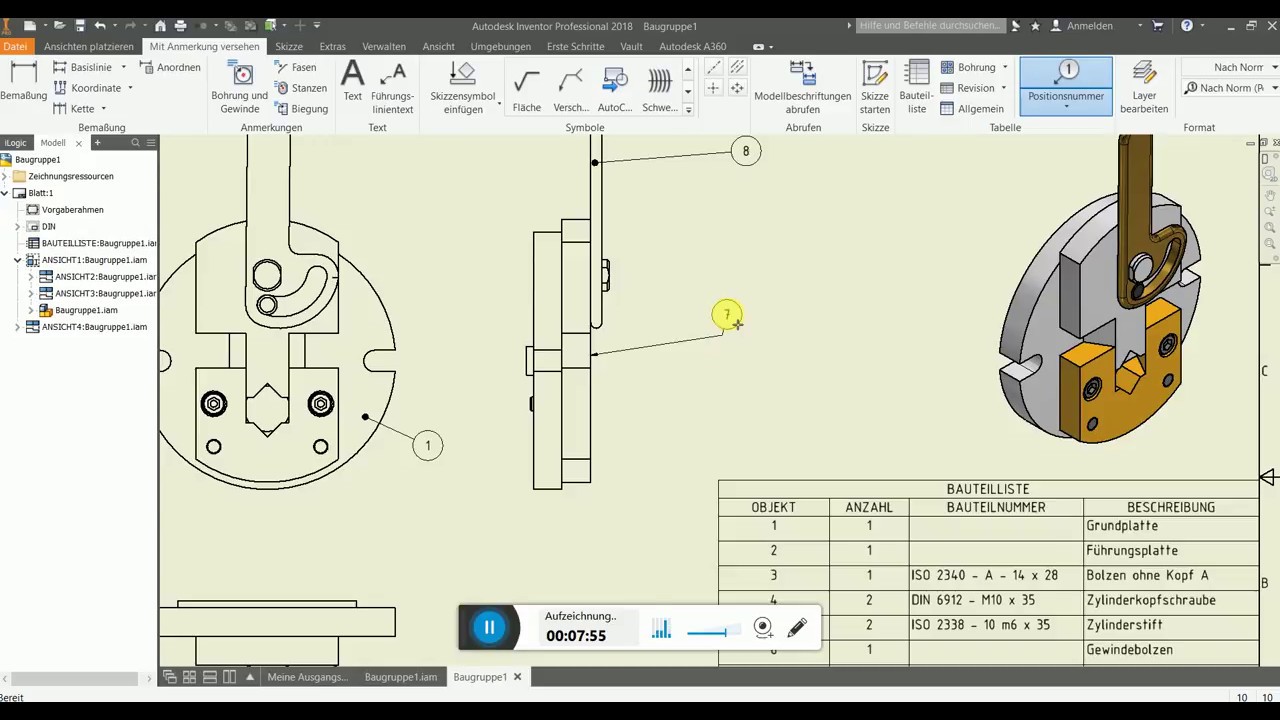Click Modellbeschriftungen abrufen icon

[802, 87]
